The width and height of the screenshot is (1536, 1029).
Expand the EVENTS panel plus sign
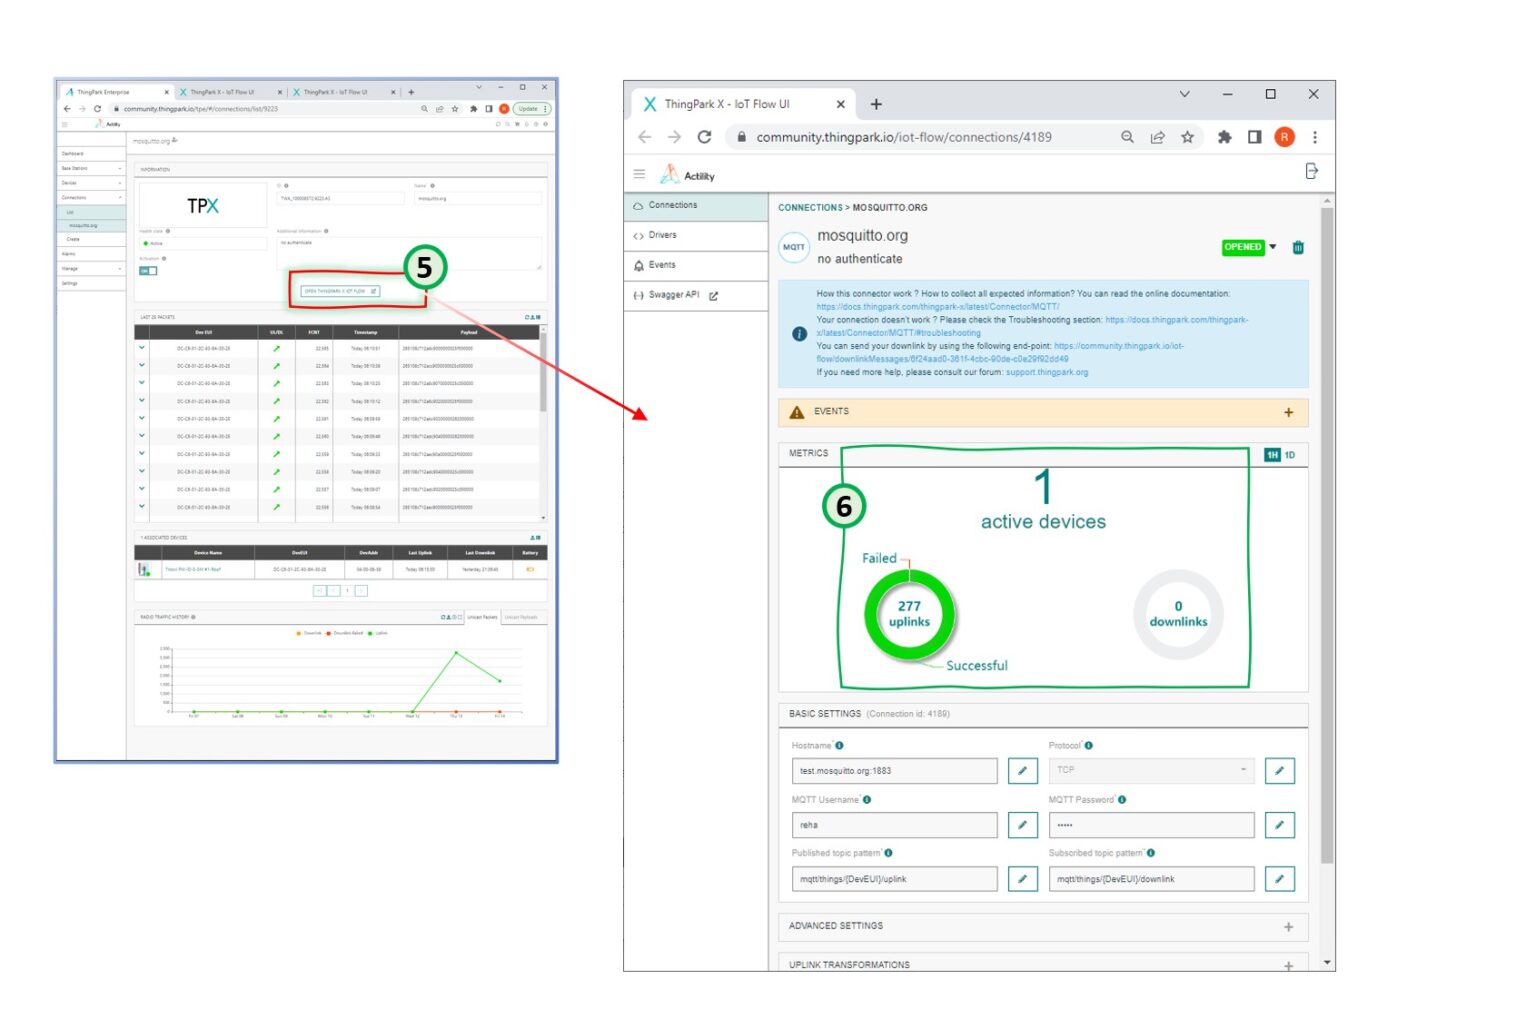1288,413
